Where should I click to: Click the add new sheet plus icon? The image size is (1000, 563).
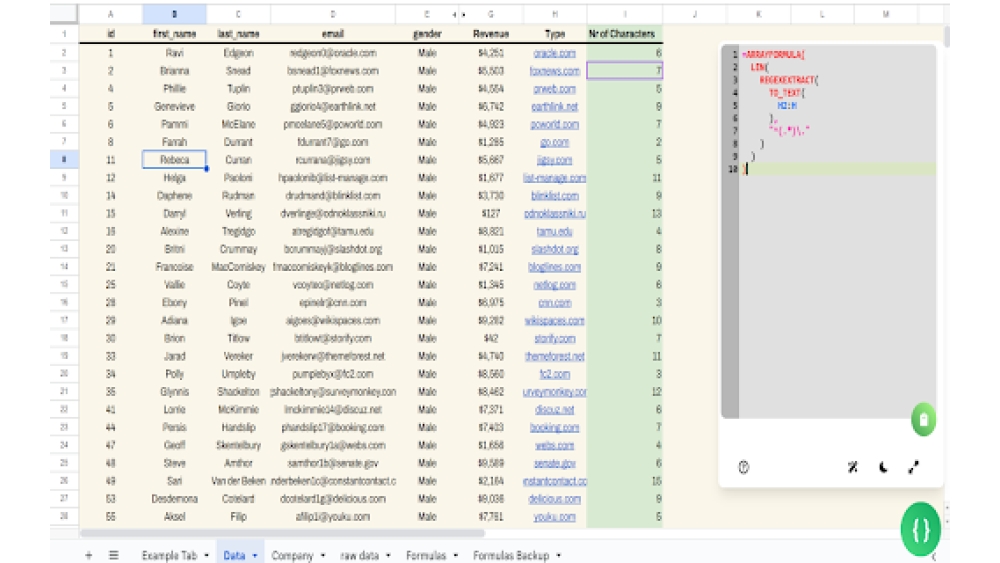tap(89, 555)
